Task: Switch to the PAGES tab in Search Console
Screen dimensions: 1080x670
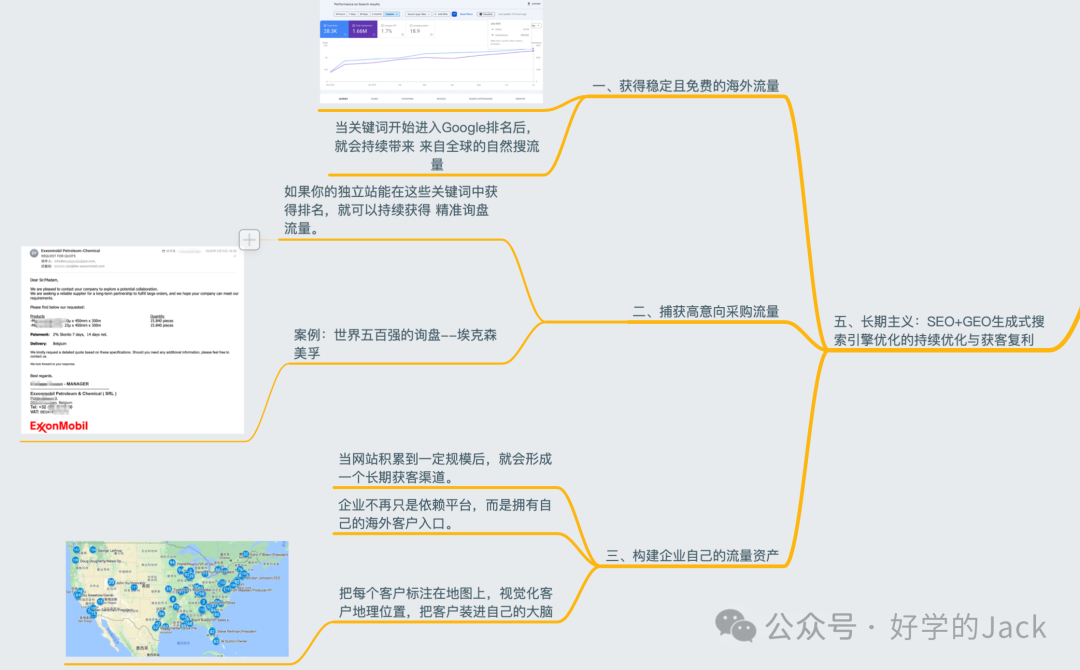Action: click(375, 98)
